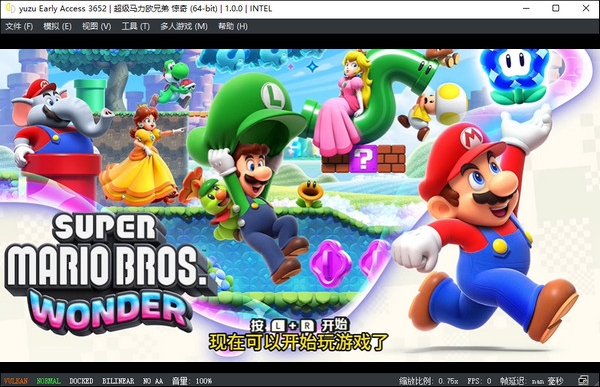Change the NO AA anti-aliasing option
This screenshot has width=600, height=387.
click(153, 381)
